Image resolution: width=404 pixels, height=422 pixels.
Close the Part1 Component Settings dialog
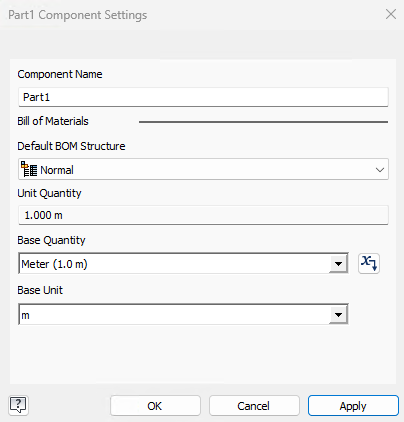point(391,14)
